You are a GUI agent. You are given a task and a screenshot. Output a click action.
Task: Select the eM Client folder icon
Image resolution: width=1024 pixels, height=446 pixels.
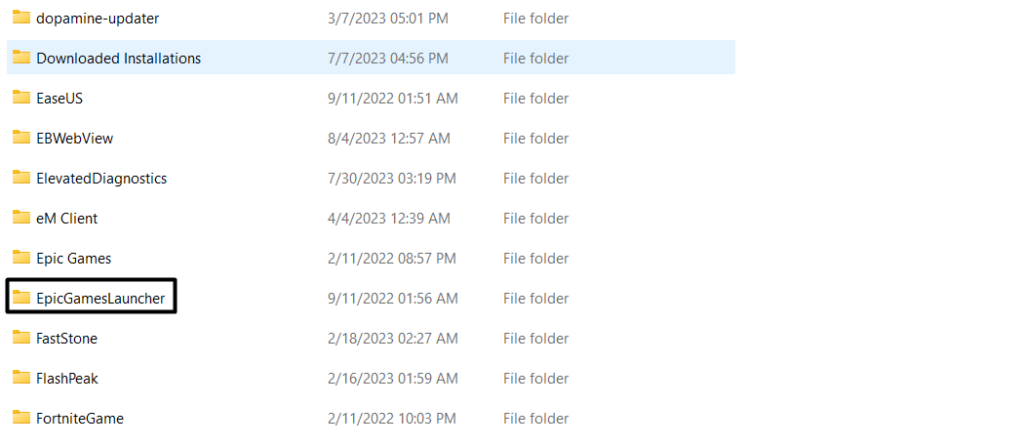point(21,218)
